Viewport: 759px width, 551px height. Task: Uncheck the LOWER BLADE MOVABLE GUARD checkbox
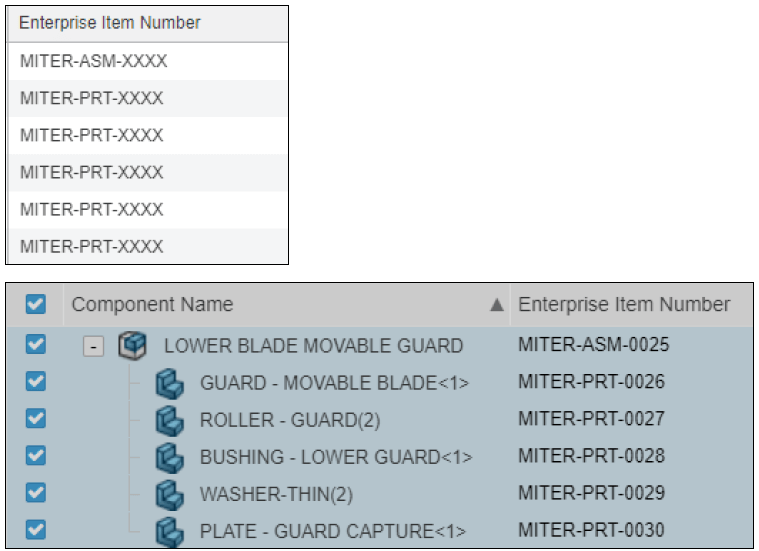[36, 345]
